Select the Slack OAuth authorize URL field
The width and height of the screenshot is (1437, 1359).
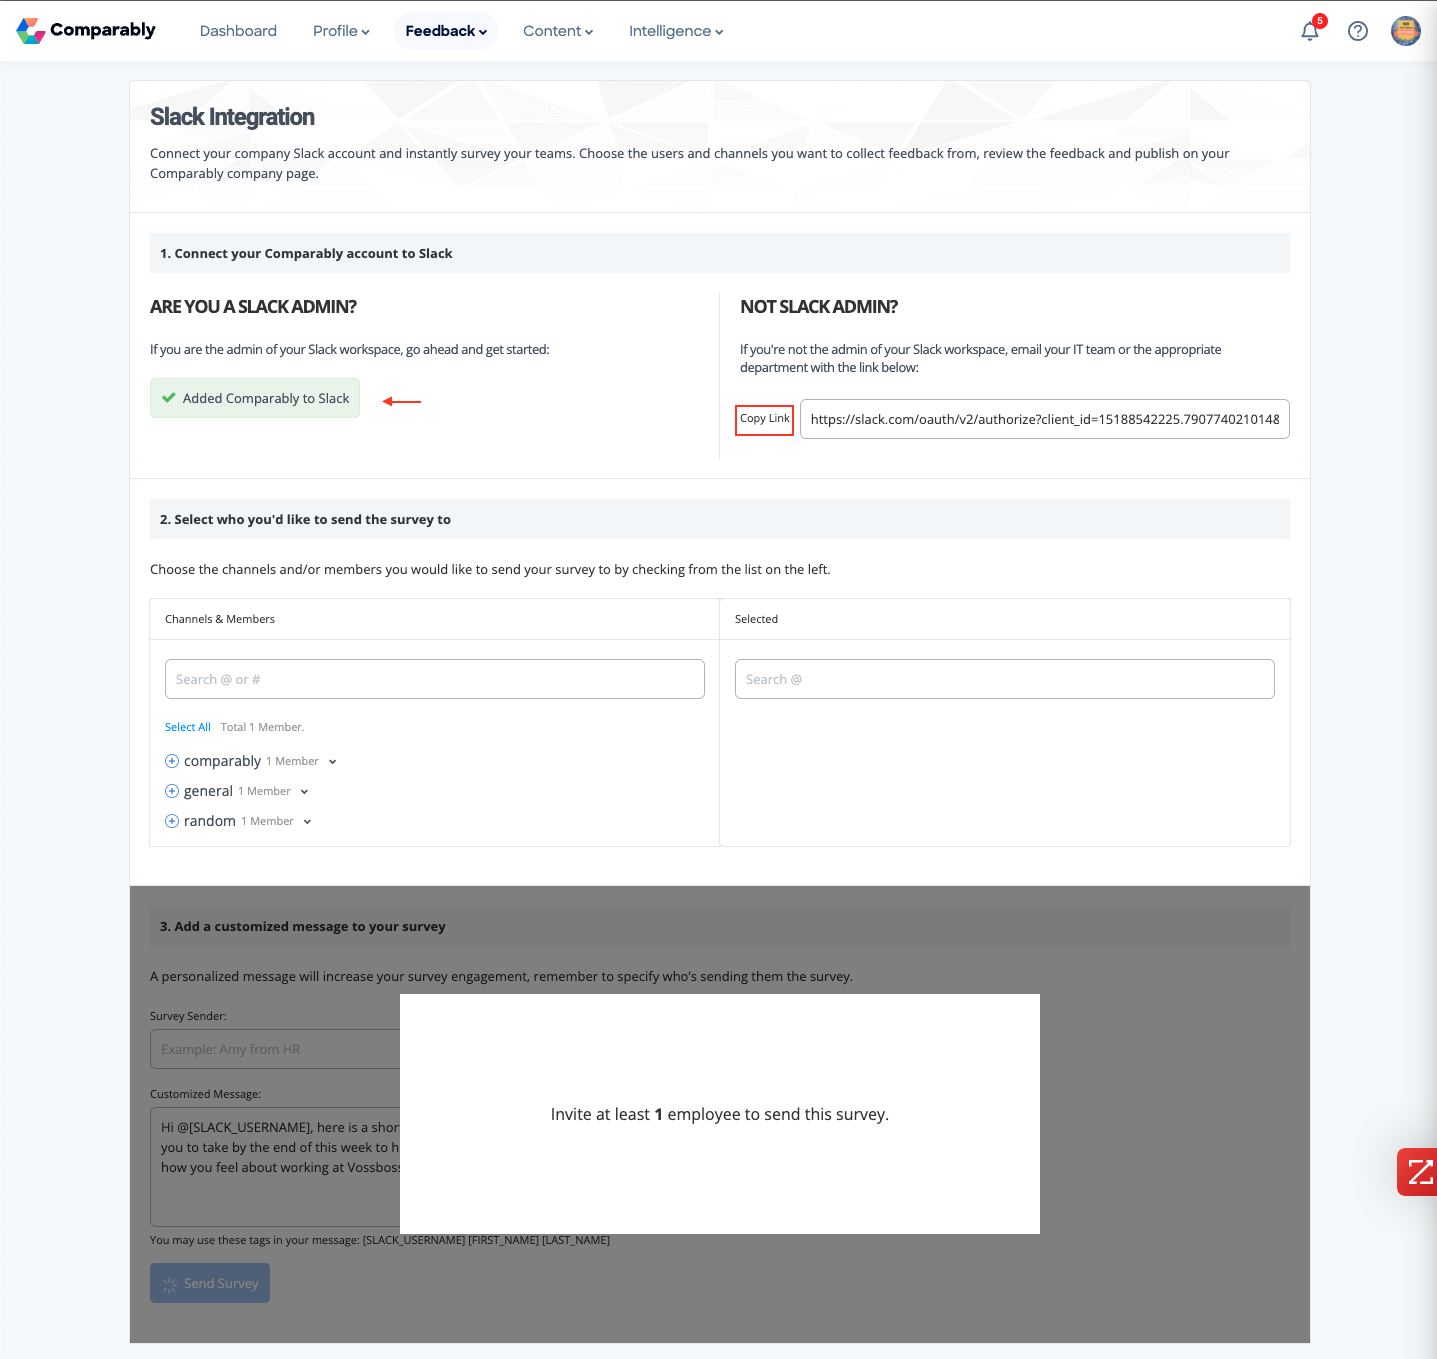[x=1043, y=419]
